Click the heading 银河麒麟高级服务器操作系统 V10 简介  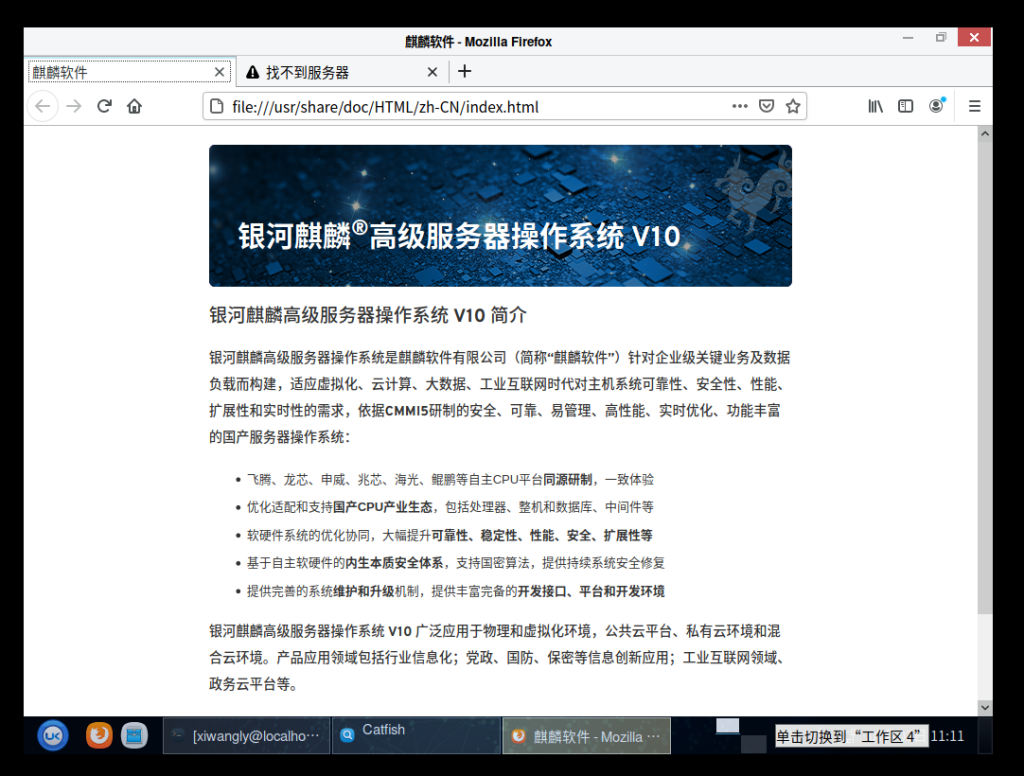click(368, 315)
